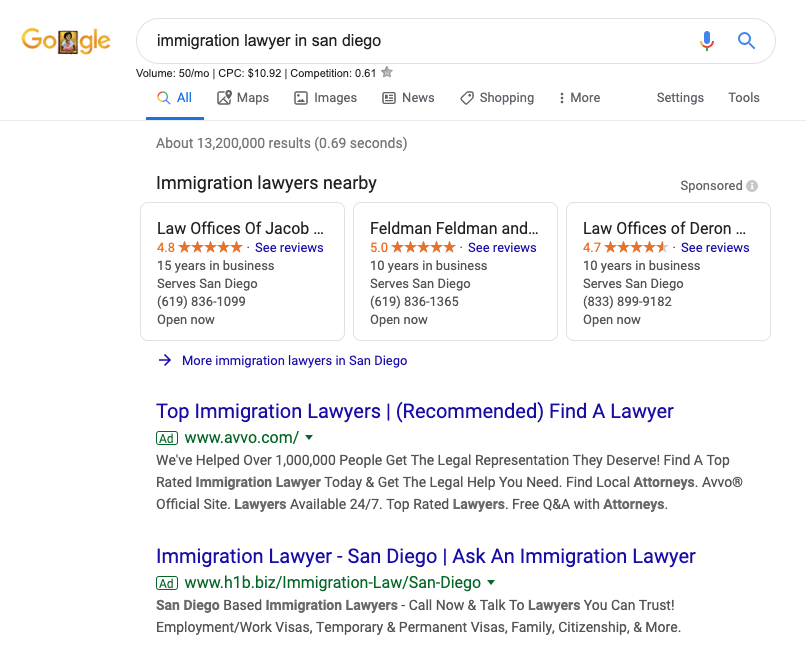Click the blue search magnifier button
This screenshot has width=806, height=659.
746,40
